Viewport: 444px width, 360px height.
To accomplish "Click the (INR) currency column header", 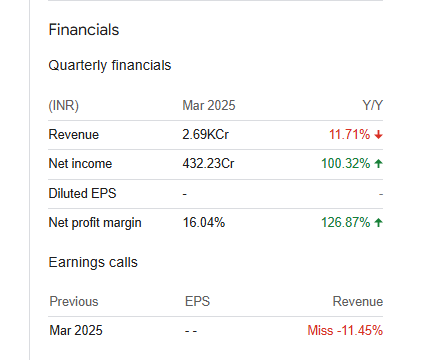I will 64,106.
